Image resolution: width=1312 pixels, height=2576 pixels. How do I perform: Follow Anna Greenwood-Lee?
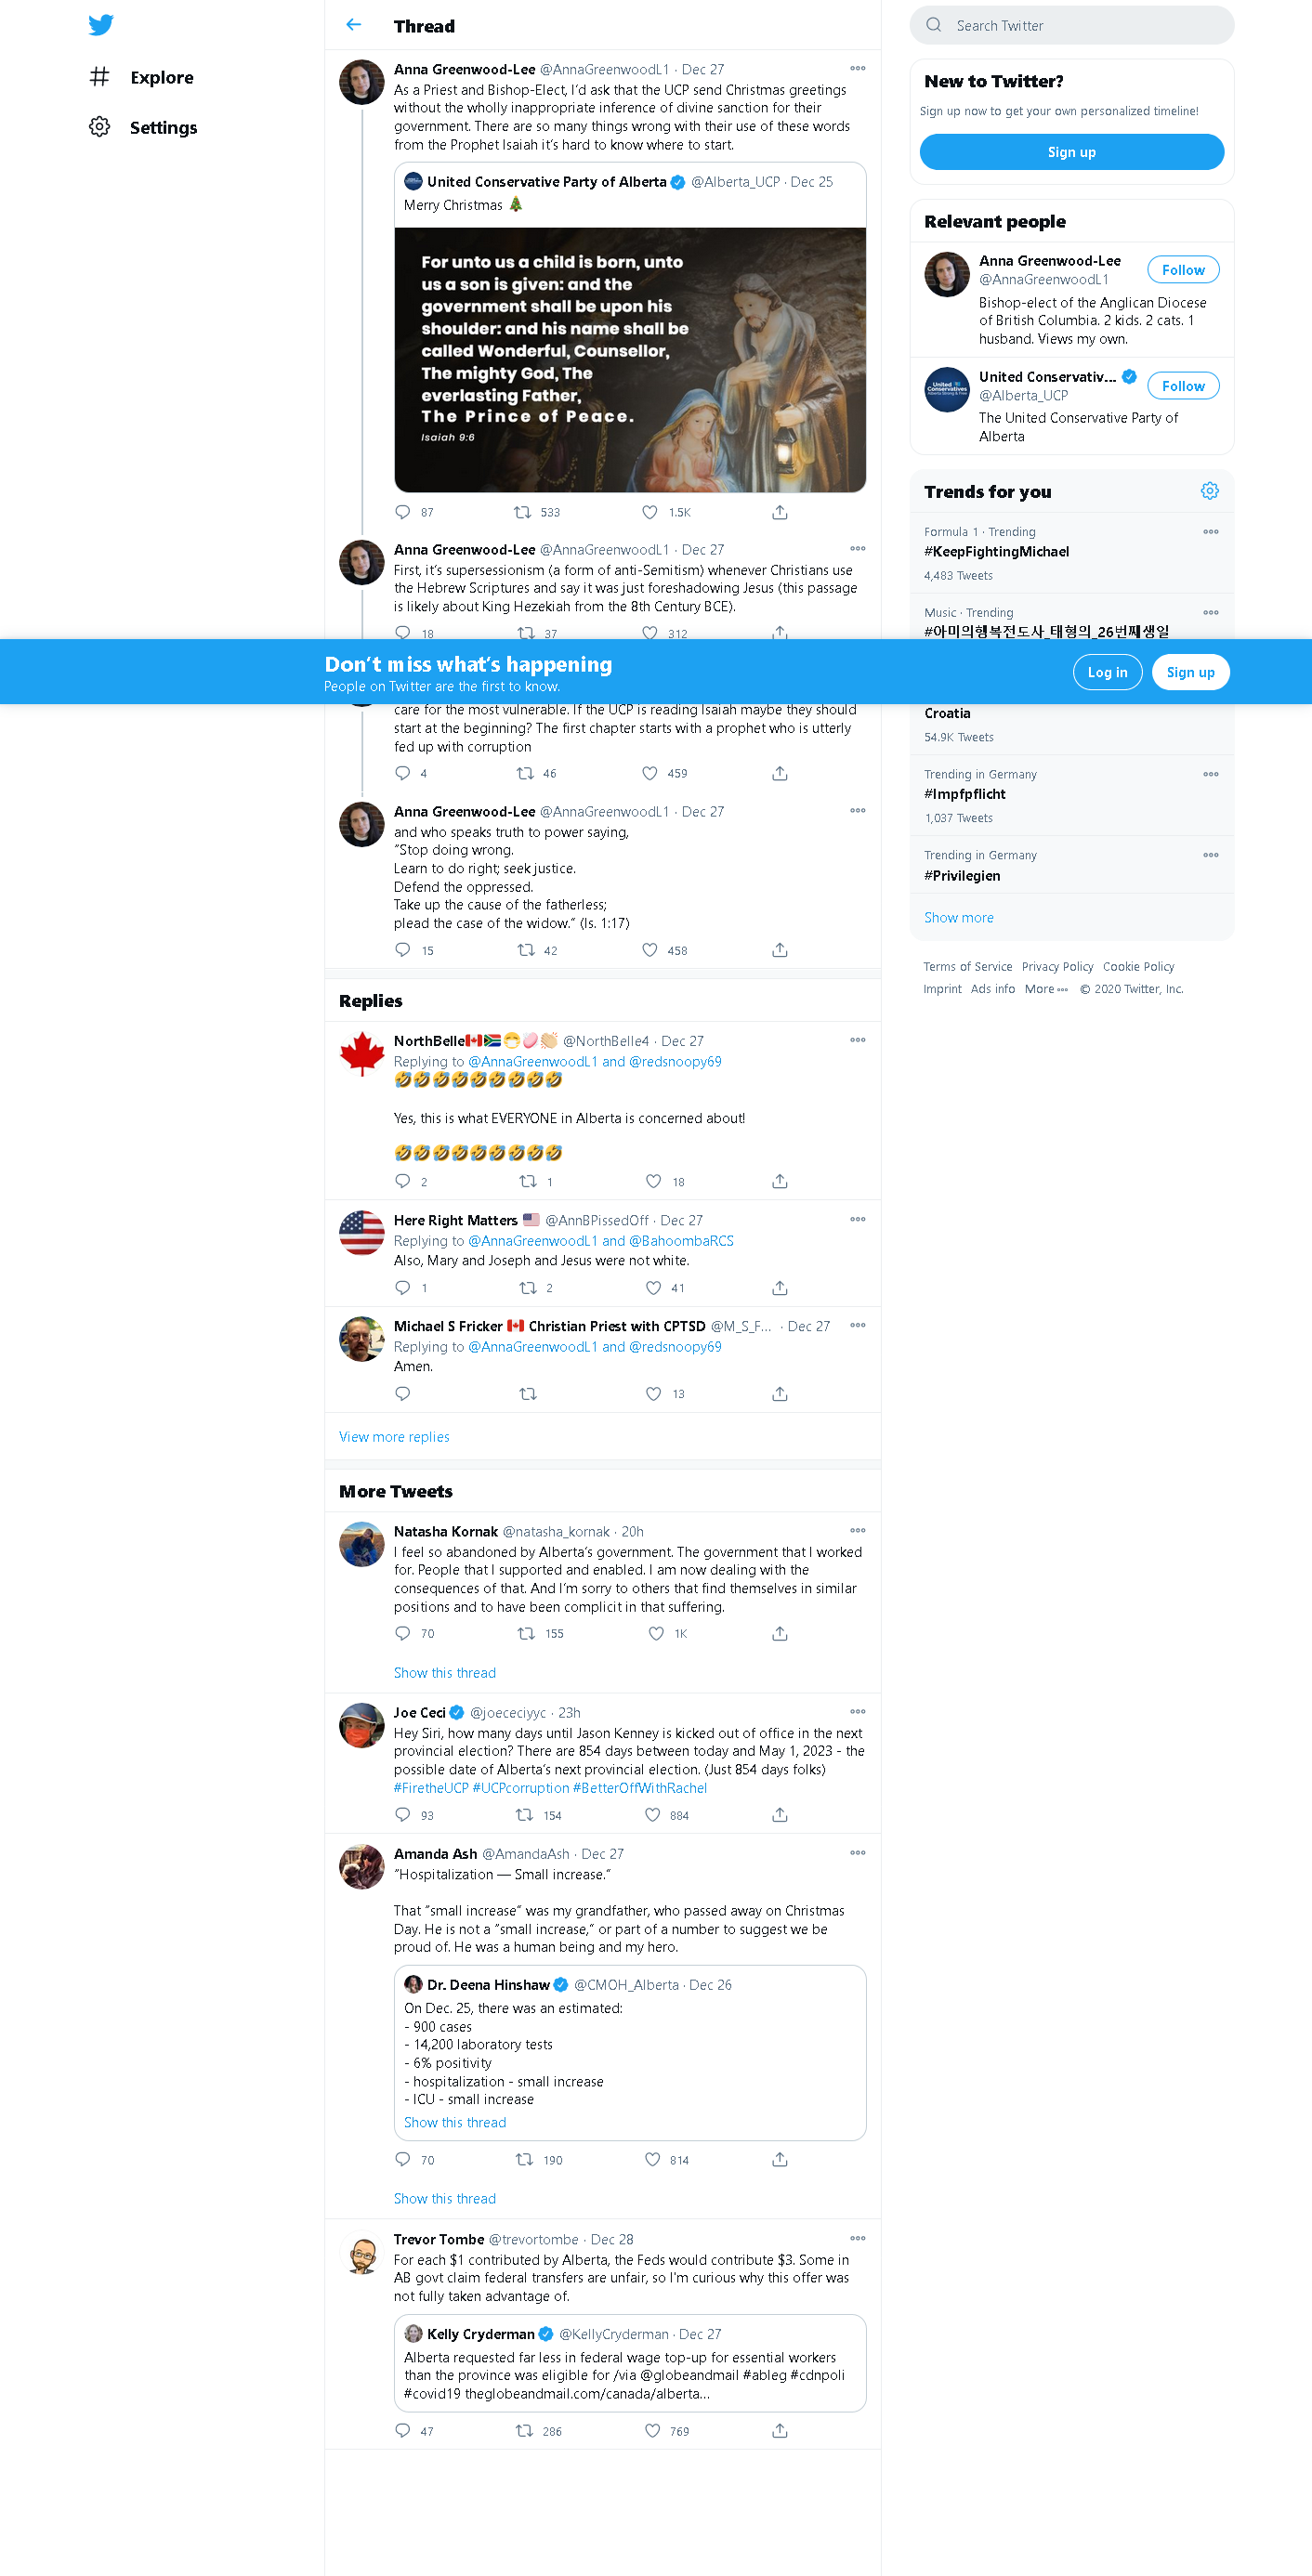coord(1183,270)
